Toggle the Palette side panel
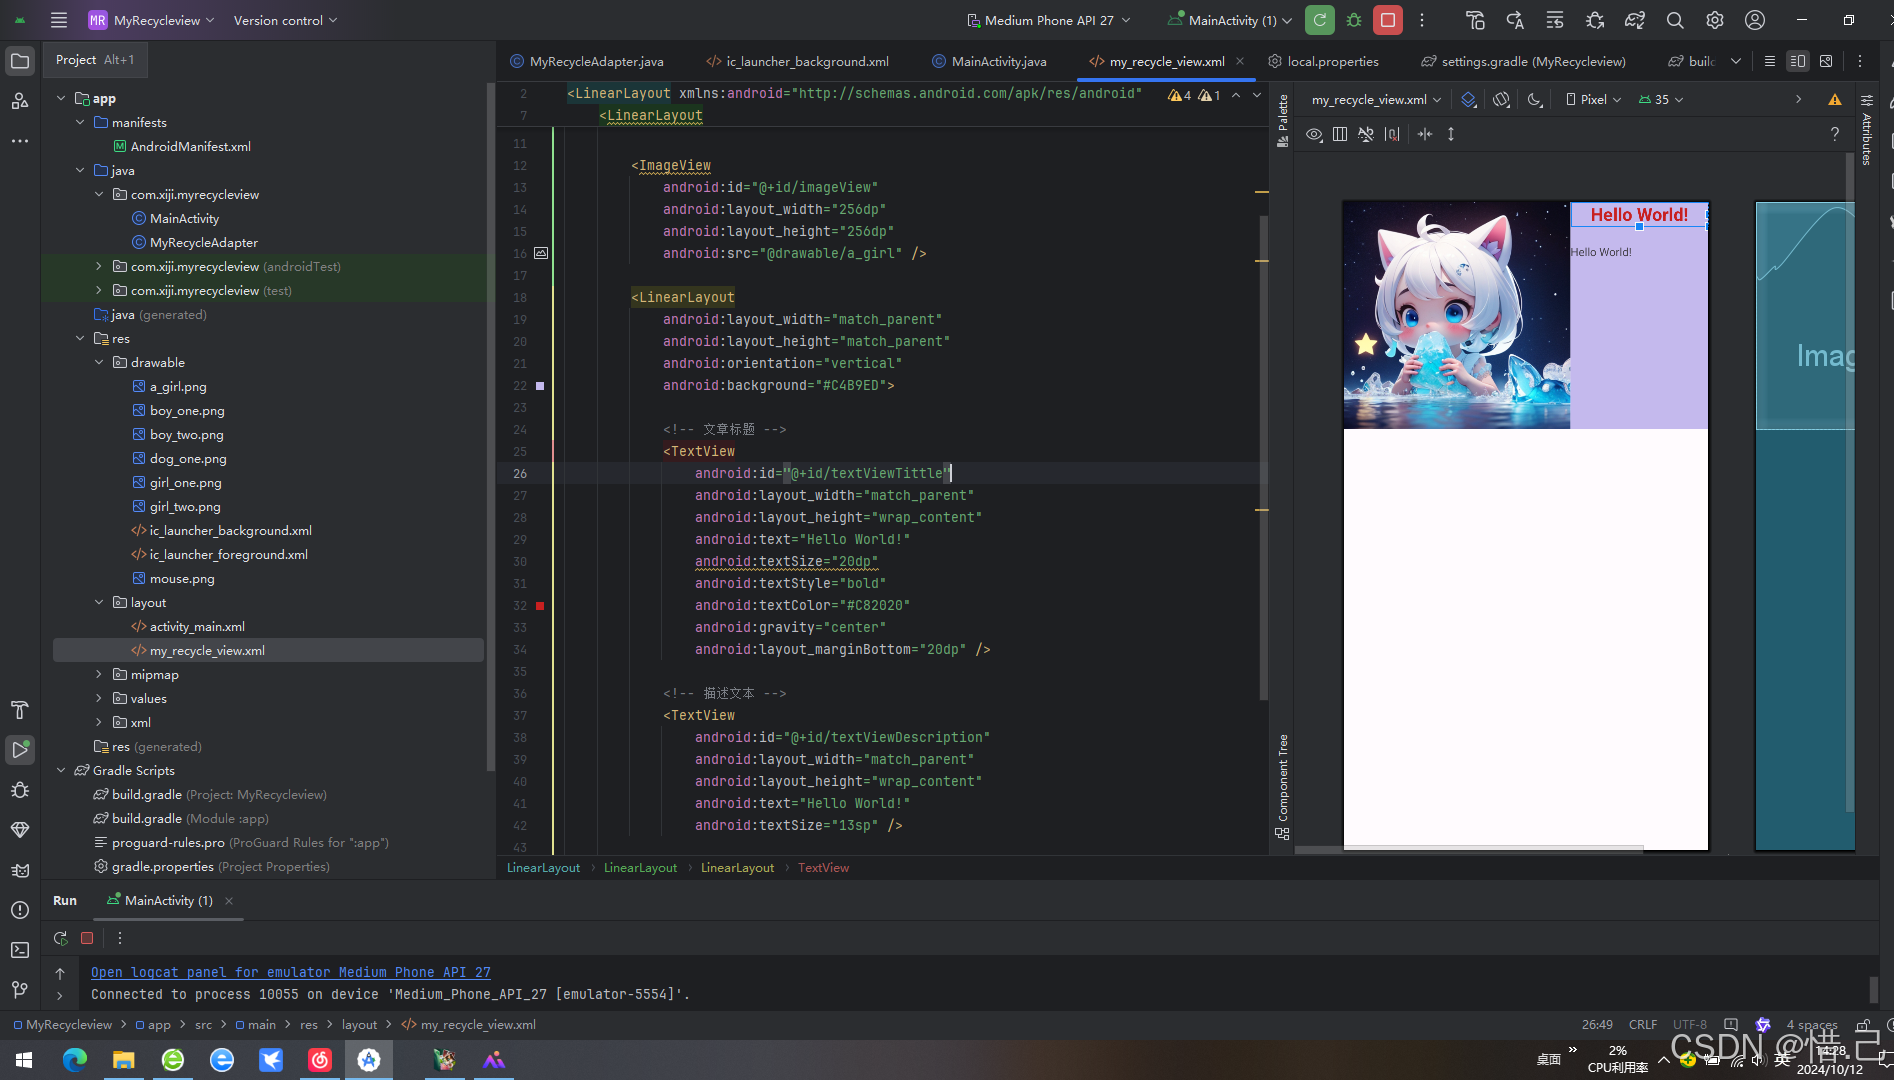This screenshot has width=1894, height=1080. 1283,120
